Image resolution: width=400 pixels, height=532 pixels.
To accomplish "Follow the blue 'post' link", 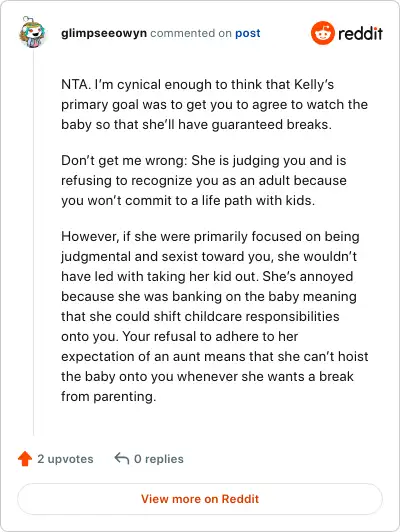I will click(248, 33).
